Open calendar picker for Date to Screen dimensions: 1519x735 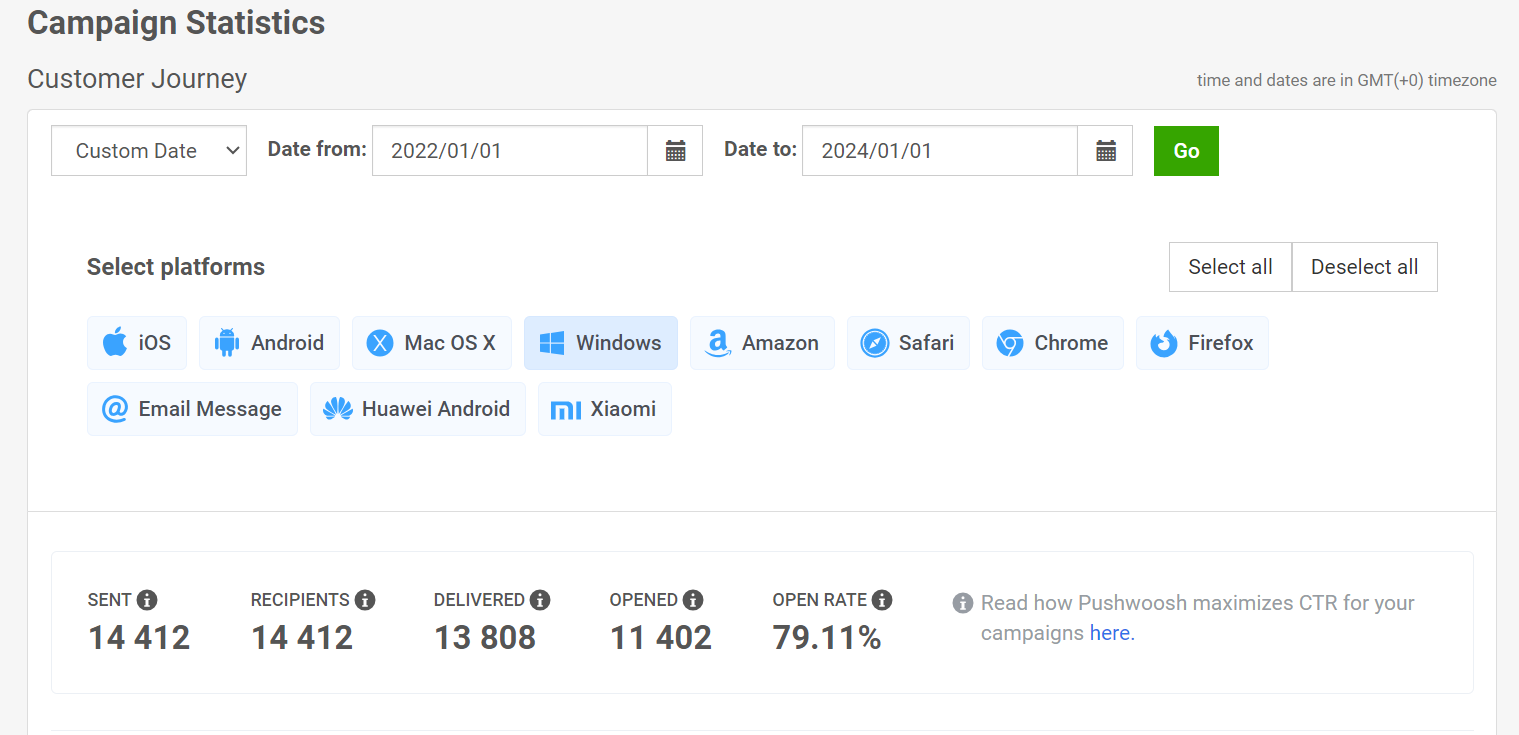click(x=1105, y=150)
